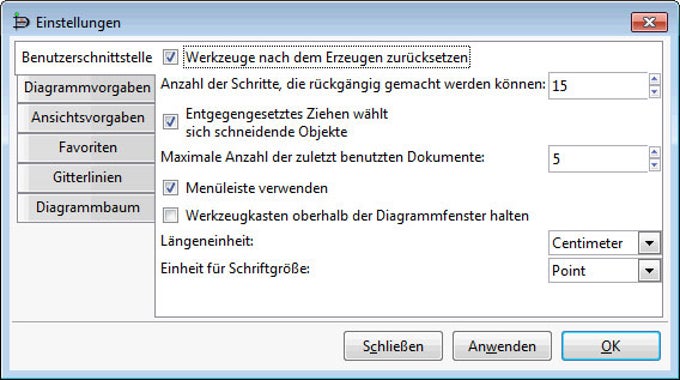
Task: Select the Favoriten tab
Action: tap(86, 147)
